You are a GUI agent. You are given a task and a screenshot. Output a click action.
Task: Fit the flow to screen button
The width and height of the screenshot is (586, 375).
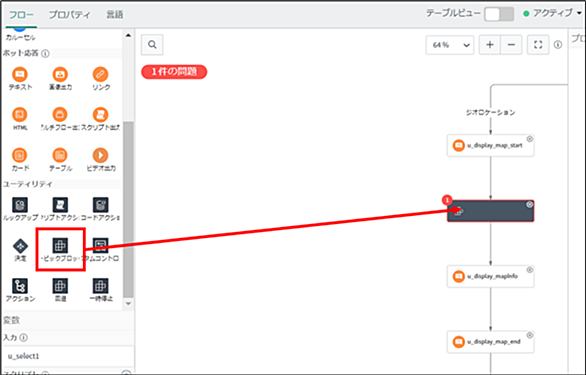(538, 45)
